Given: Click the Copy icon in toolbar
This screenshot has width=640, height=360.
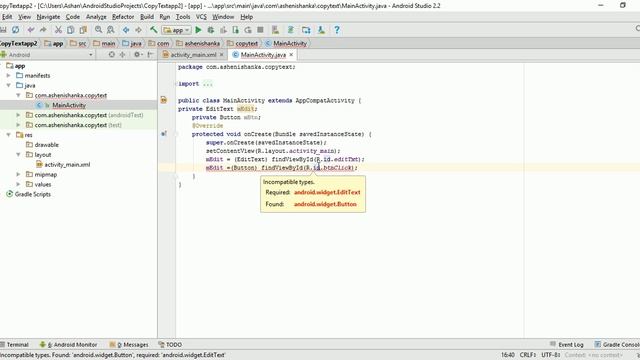Looking at the screenshot, I should coord(71,30).
